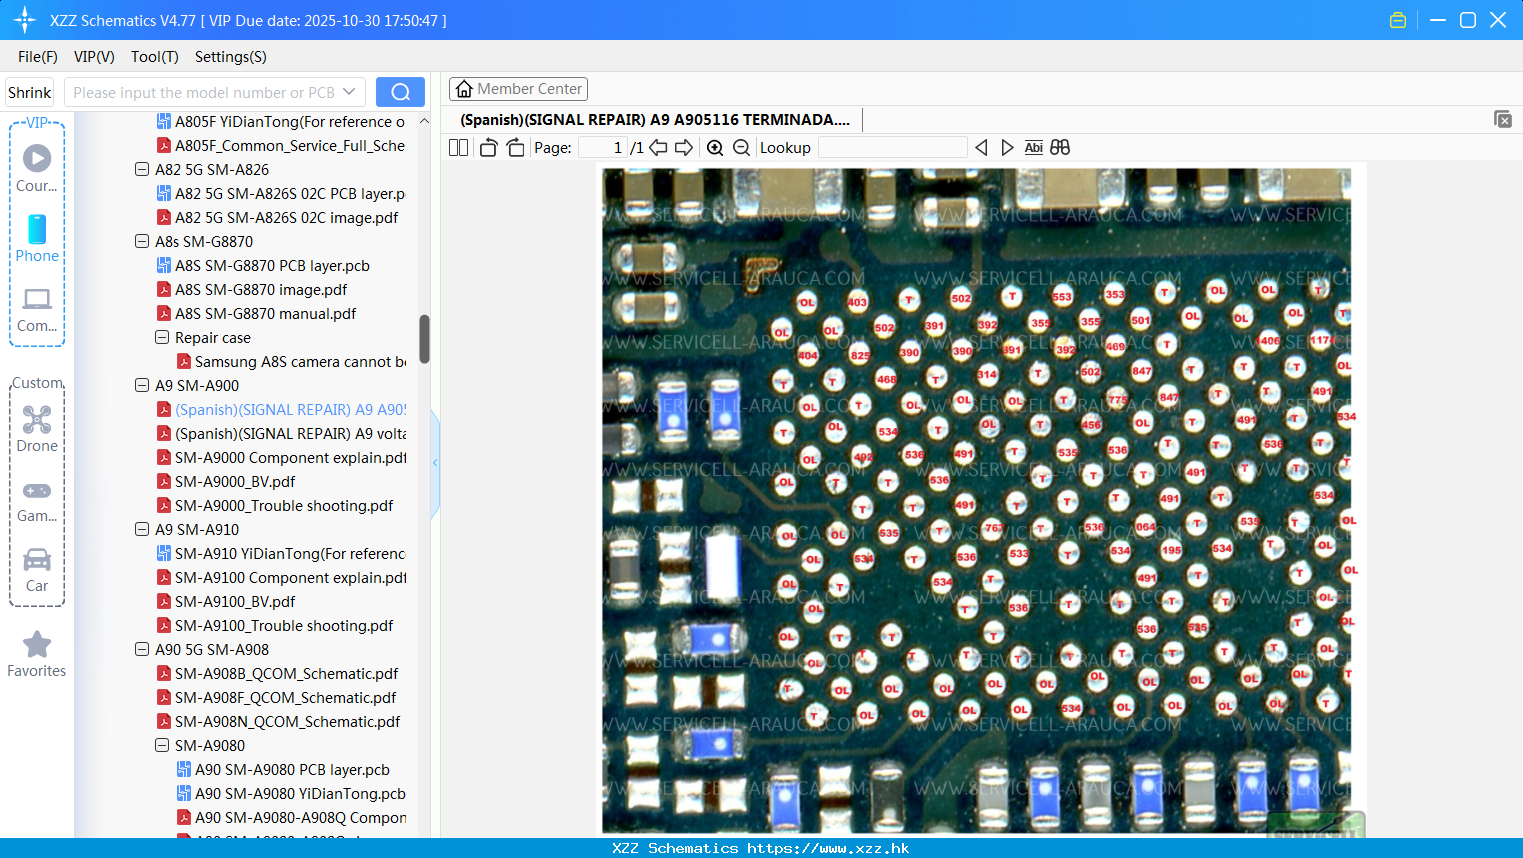Find previous Lookup match
The width and height of the screenshot is (1523, 858).
click(x=981, y=148)
